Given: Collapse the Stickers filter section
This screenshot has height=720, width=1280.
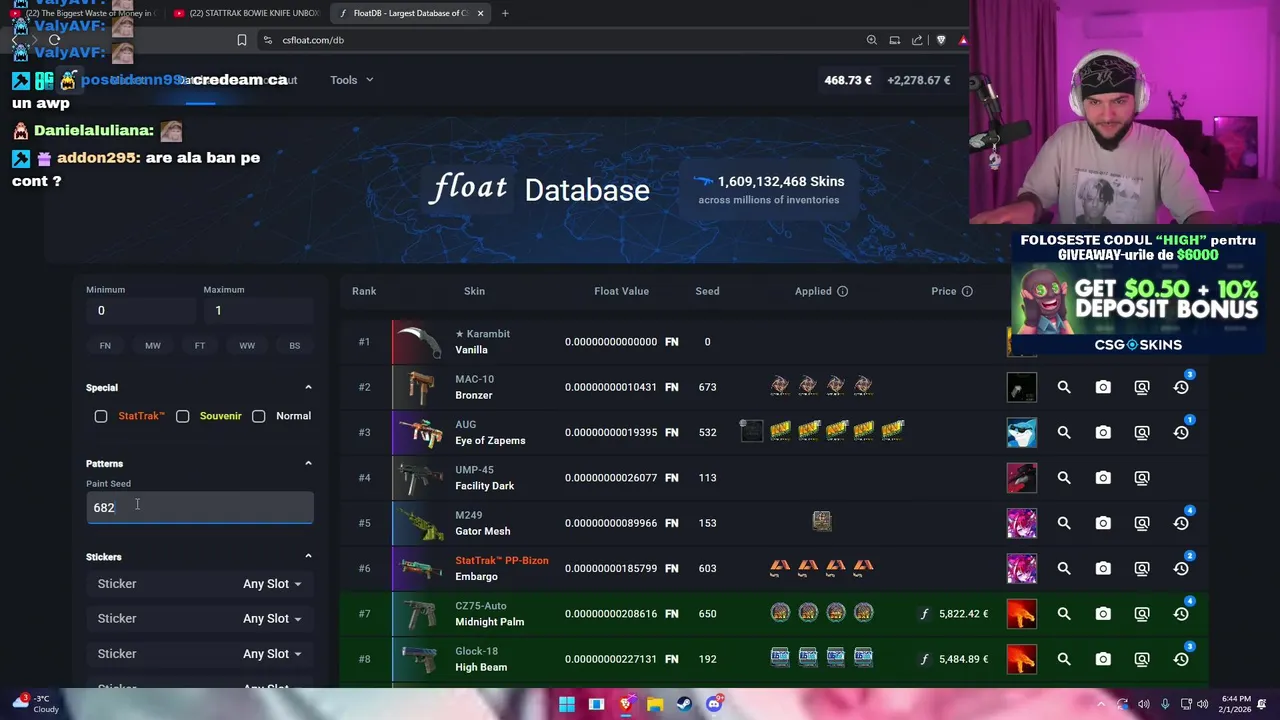Looking at the screenshot, I should pyautogui.click(x=308, y=556).
